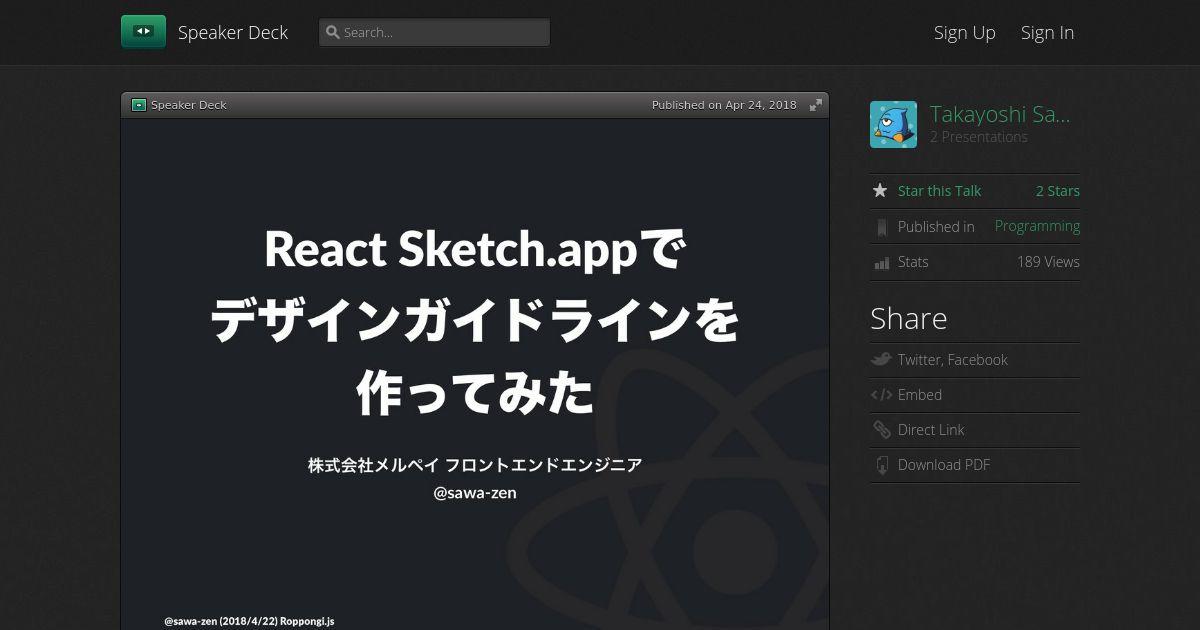1200x630 pixels.
Task: Click the green Speaker Deck logo icon
Action: tap(143, 32)
